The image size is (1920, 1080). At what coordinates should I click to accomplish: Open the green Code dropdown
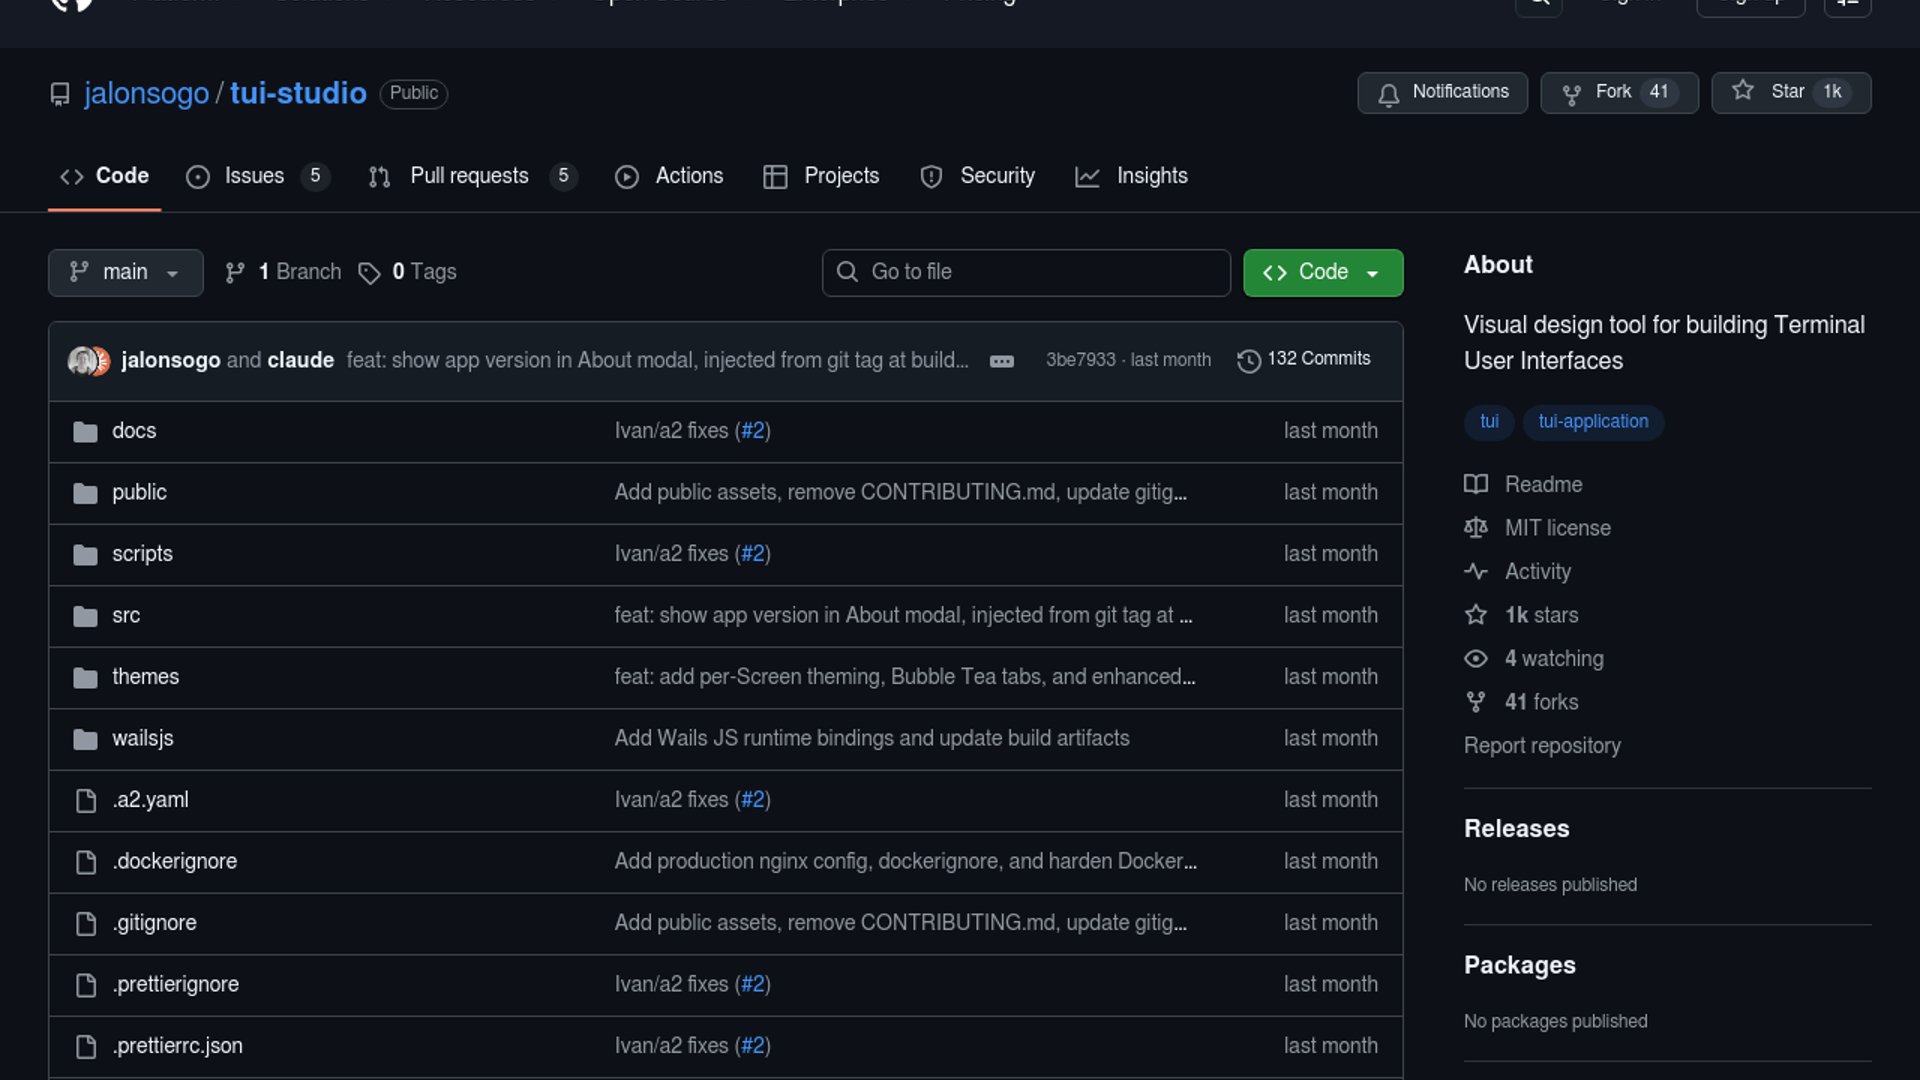[x=1322, y=272]
